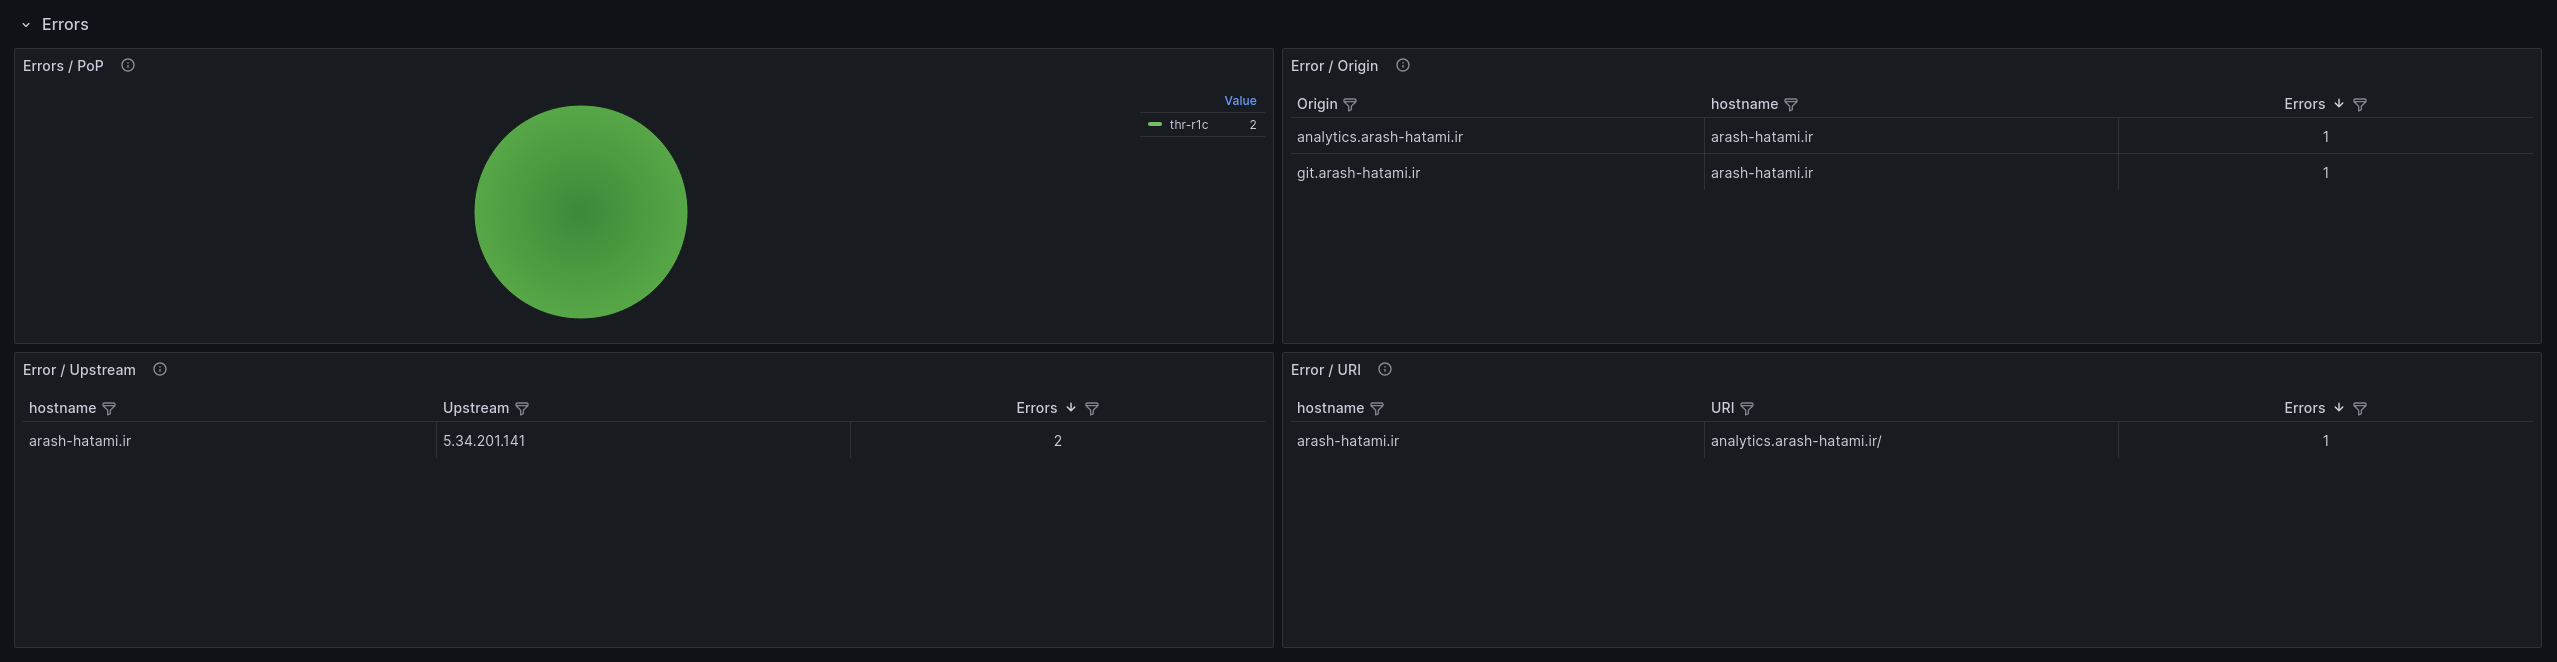Open info icon of Error / Upstream panel

tap(160, 370)
